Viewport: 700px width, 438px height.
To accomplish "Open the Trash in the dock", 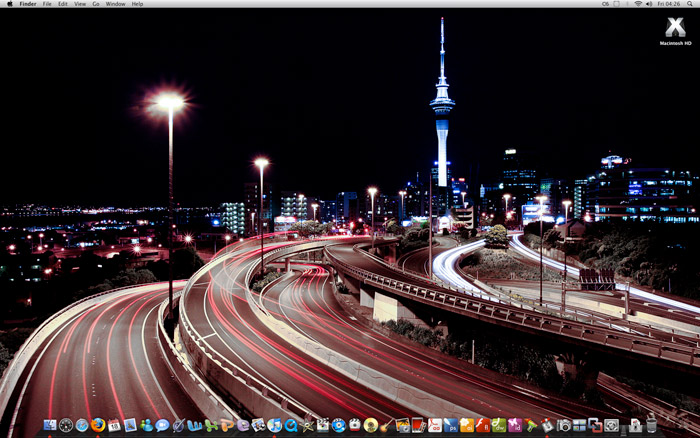I will tap(650, 424).
